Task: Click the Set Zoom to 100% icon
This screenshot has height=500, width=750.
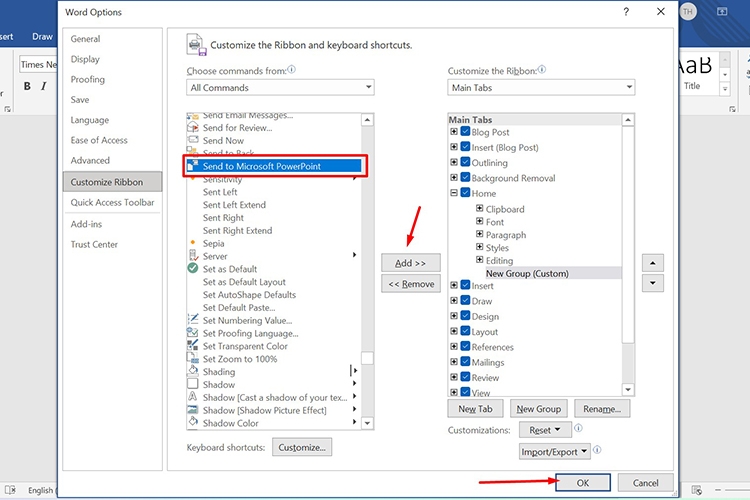Action: 193,358
